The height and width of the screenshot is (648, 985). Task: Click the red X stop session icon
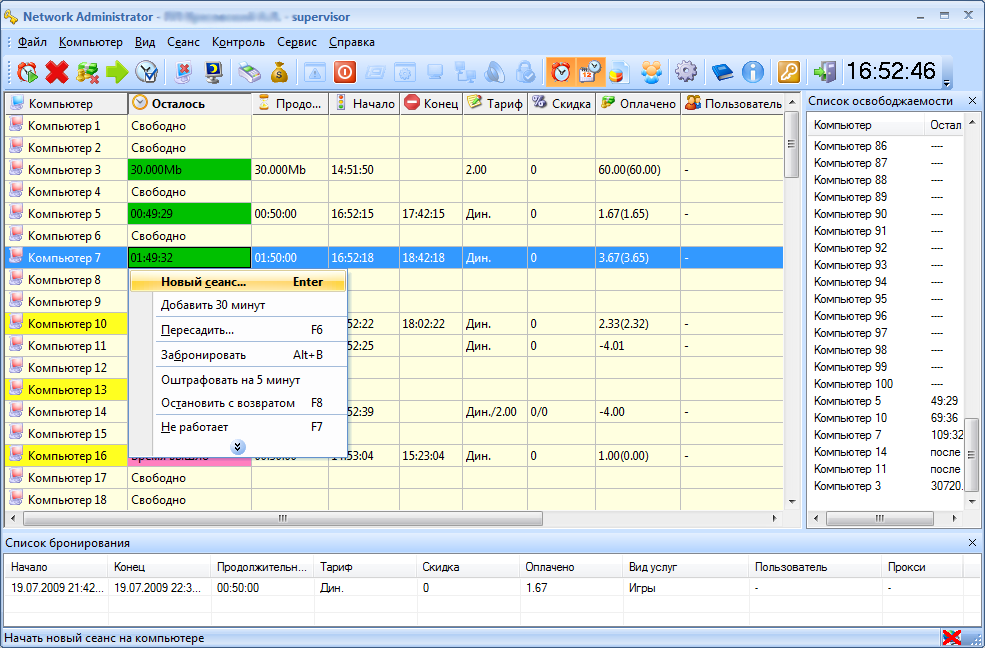(x=57, y=72)
